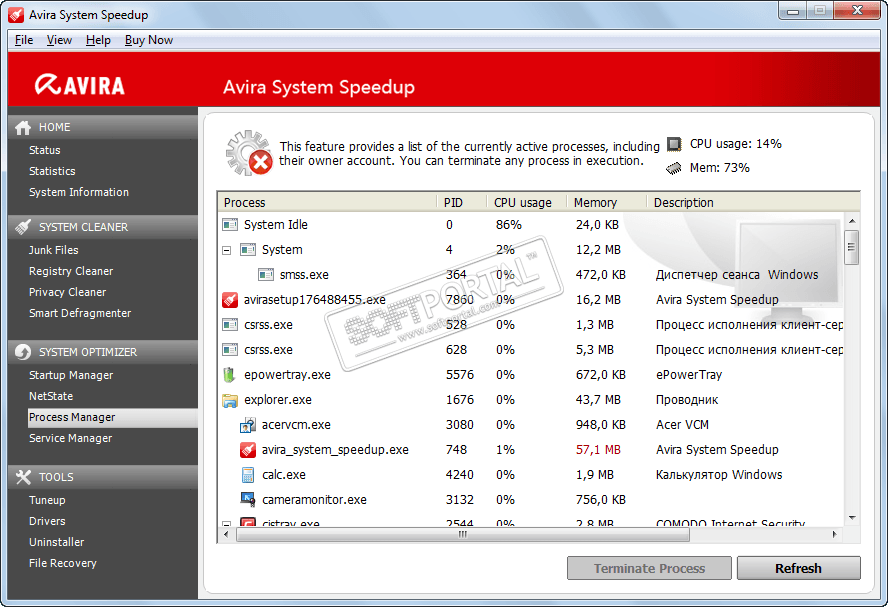Click the calc.exe calculator icon
The width and height of the screenshot is (888, 607).
click(247, 475)
